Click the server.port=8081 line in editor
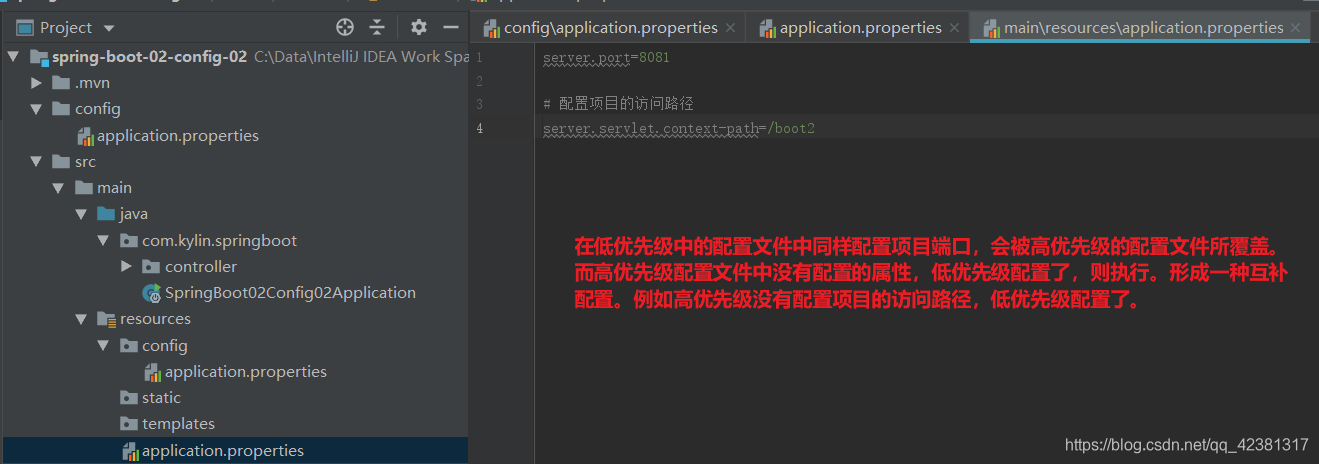 pyautogui.click(x=606, y=58)
